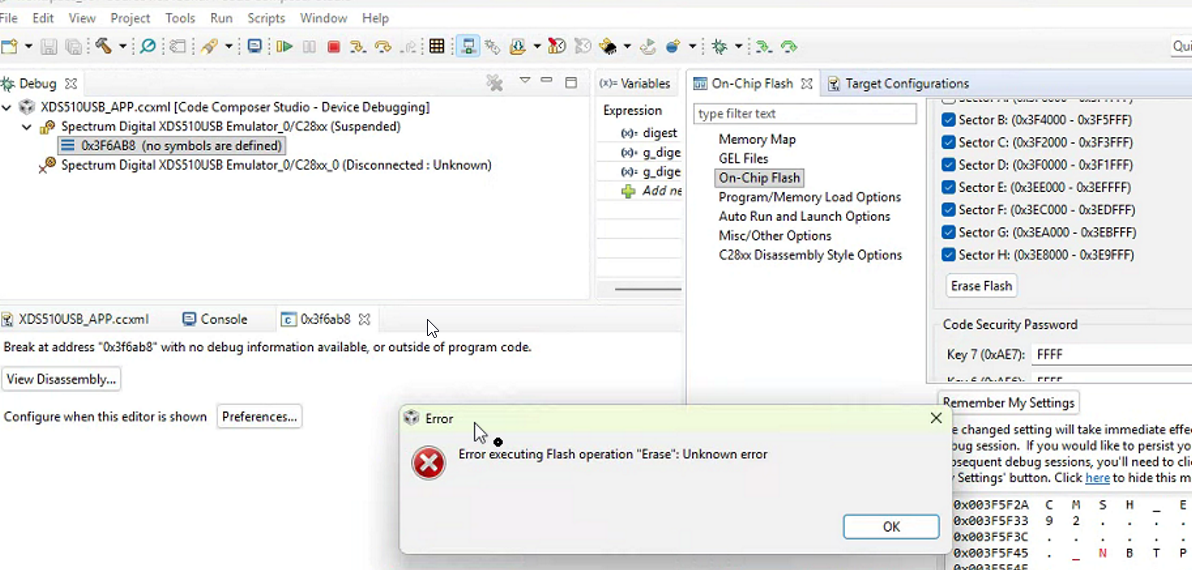1192x570 pixels.
Task: Open the Debug bug dropdown arrow
Action: [738, 47]
